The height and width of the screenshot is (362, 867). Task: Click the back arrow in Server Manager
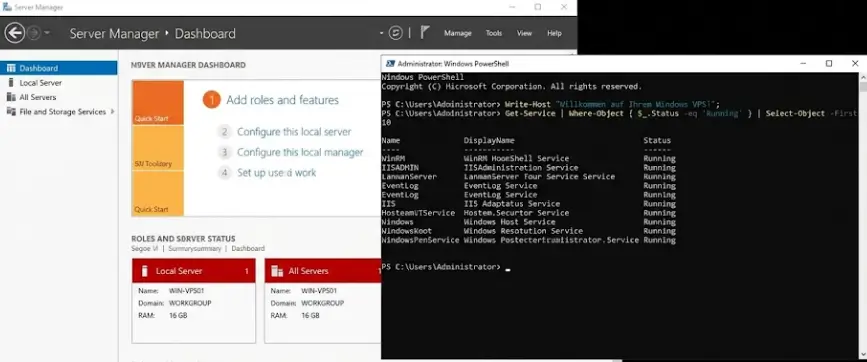click(14, 33)
